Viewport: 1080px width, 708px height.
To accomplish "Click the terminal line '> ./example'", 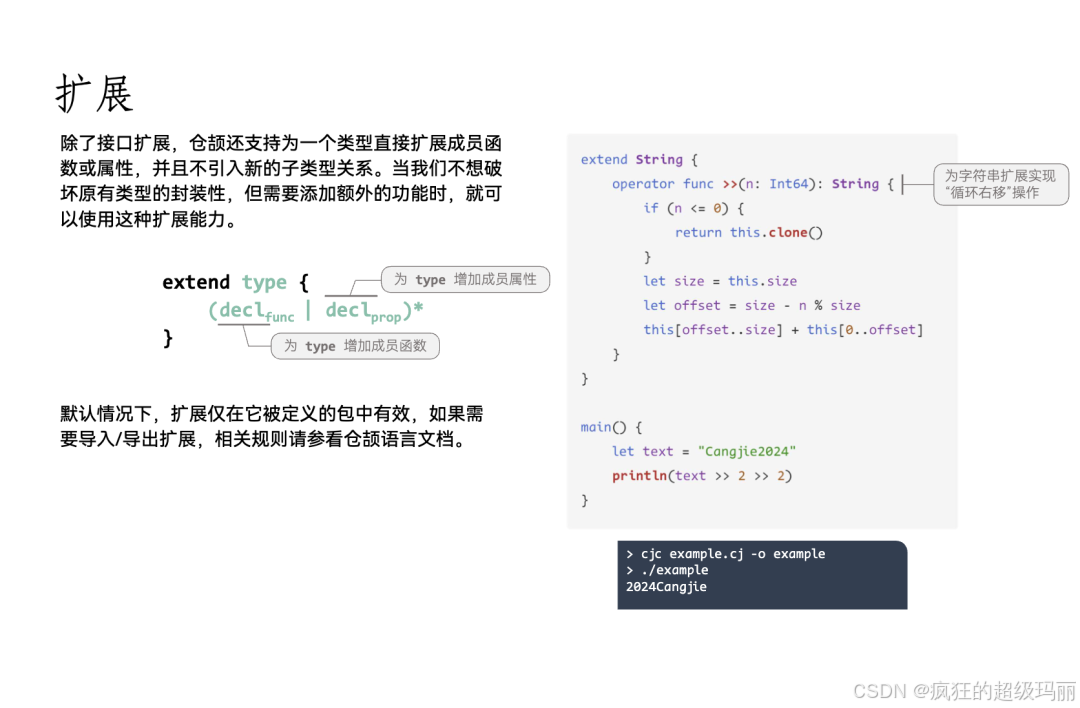I will tap(667, 570).
